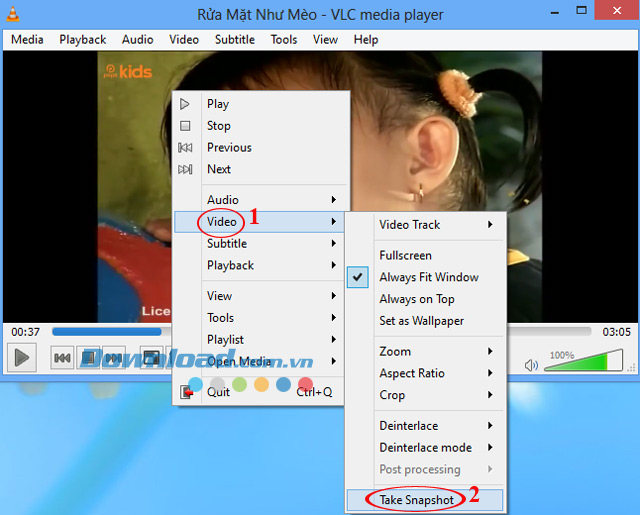Expand the Subtitle submenu in context menu
The image size is (640, 515).
[259, 244]
